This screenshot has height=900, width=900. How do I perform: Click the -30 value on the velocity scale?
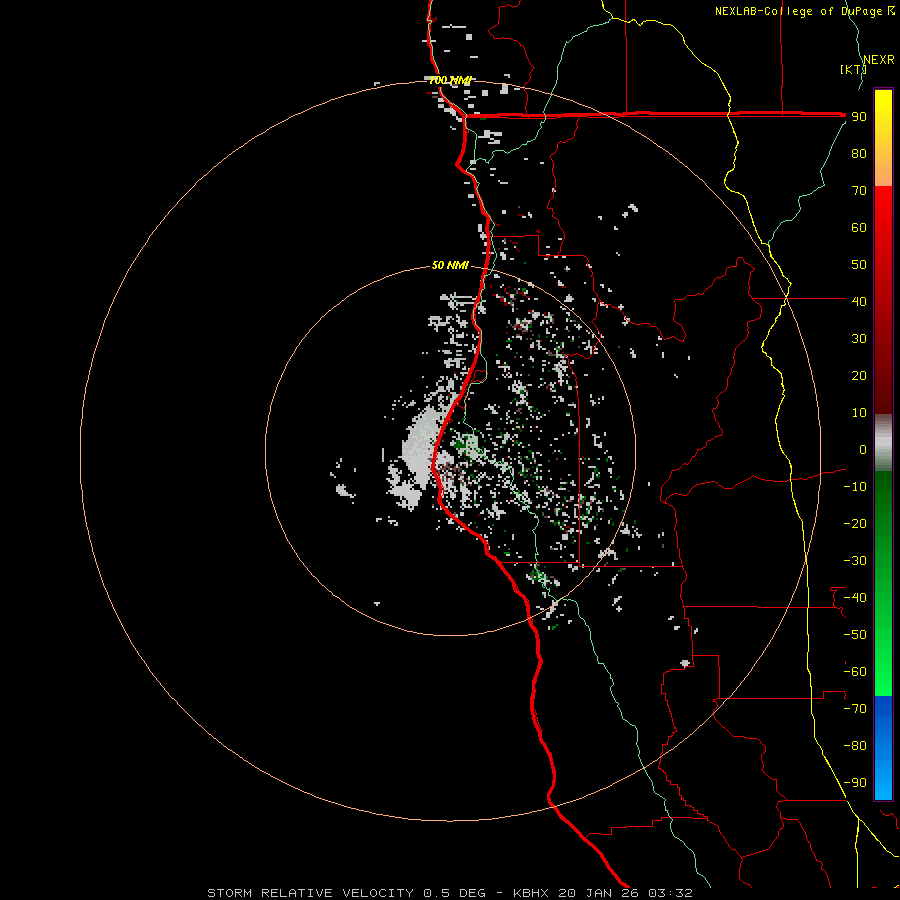pos(855,561)
